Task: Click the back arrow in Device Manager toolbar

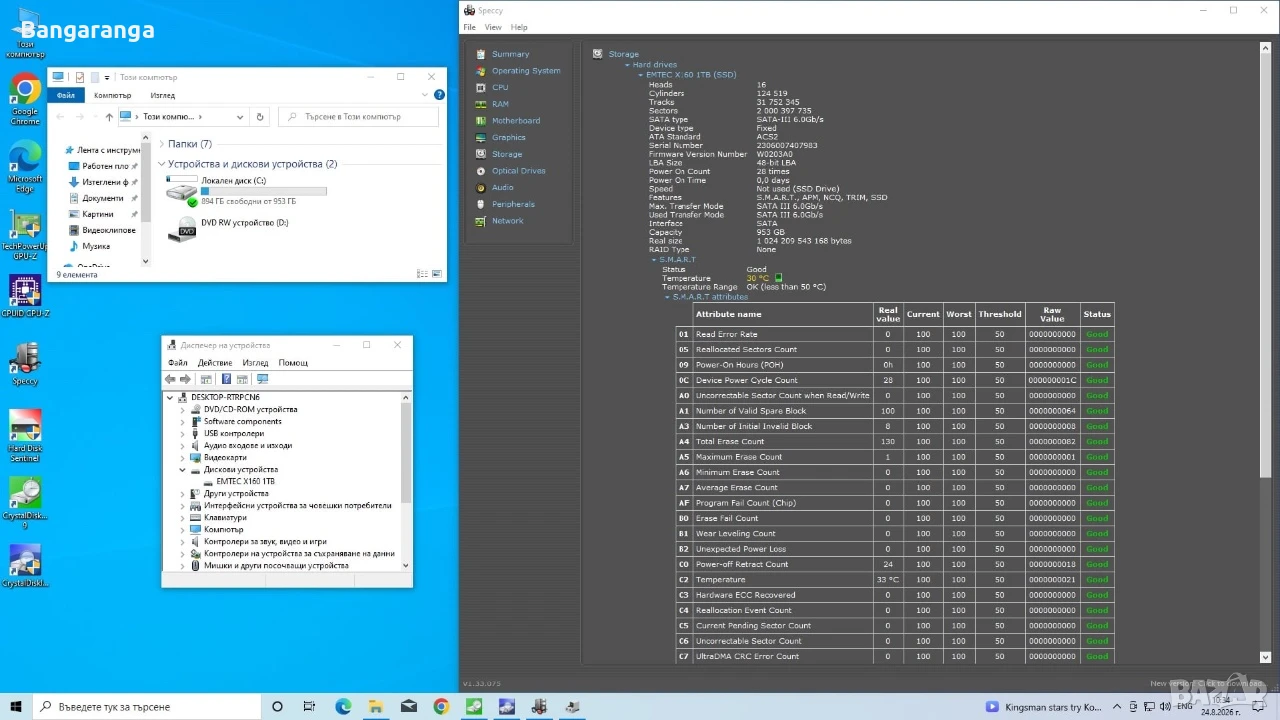Action: pos(170,379)
